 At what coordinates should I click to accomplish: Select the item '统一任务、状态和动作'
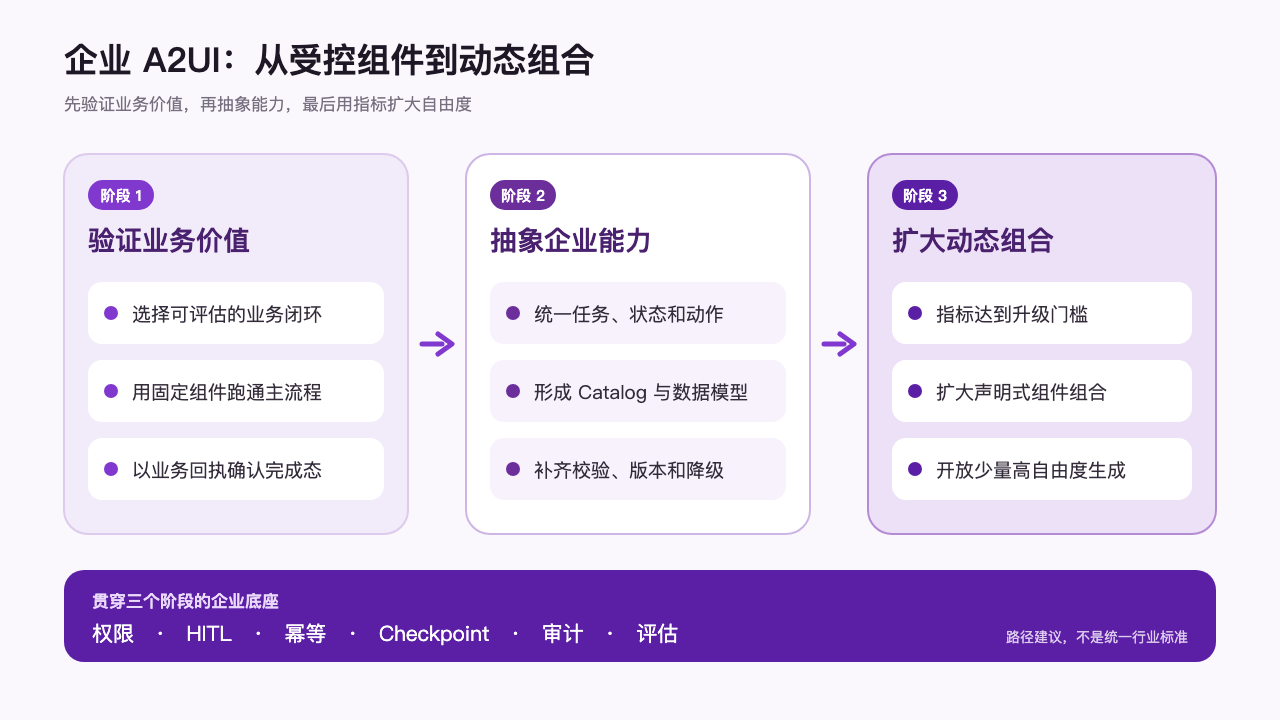pyautogui.click(x=638, y=313)
